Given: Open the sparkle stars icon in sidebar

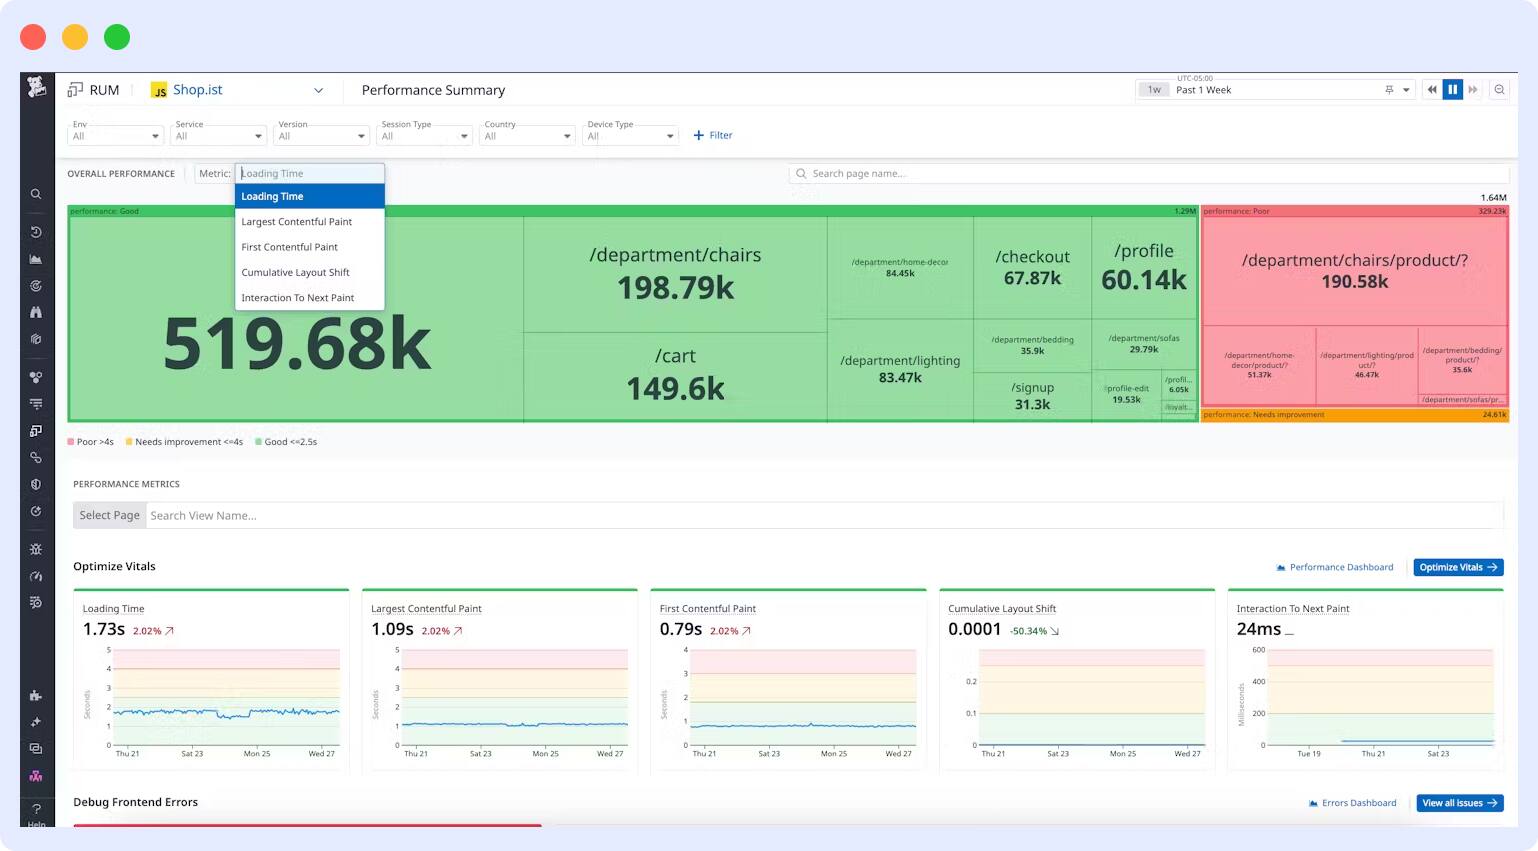Looking at the screenshot, I should (x=36, y=722).
